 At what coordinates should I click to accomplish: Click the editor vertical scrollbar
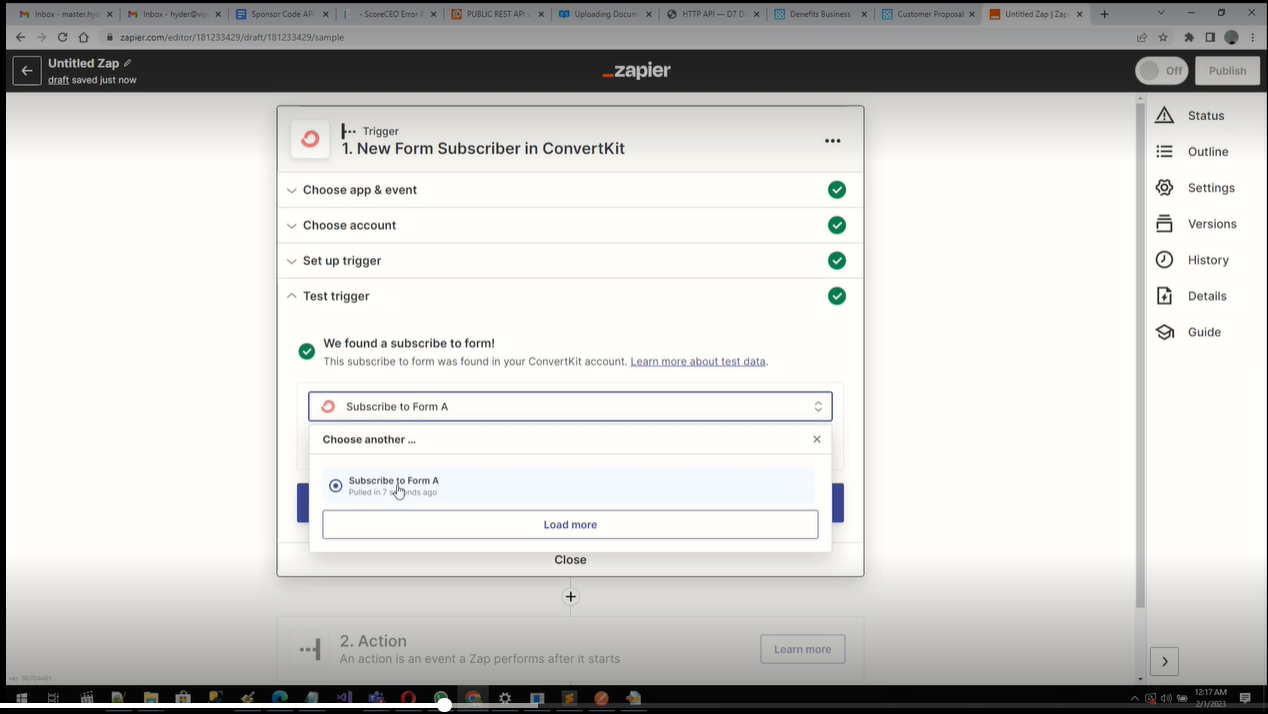[x=1140, y=355]
